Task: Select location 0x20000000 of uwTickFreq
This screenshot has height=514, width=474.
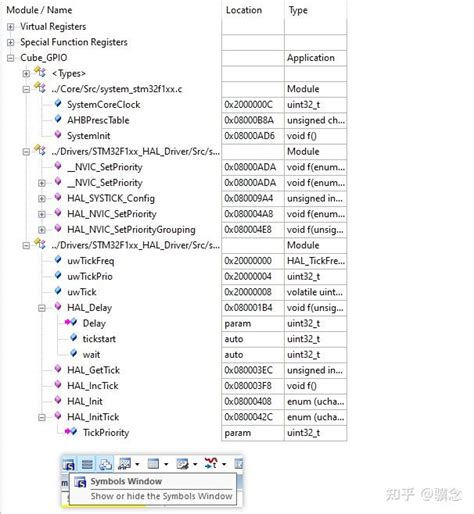Action: 248,261
